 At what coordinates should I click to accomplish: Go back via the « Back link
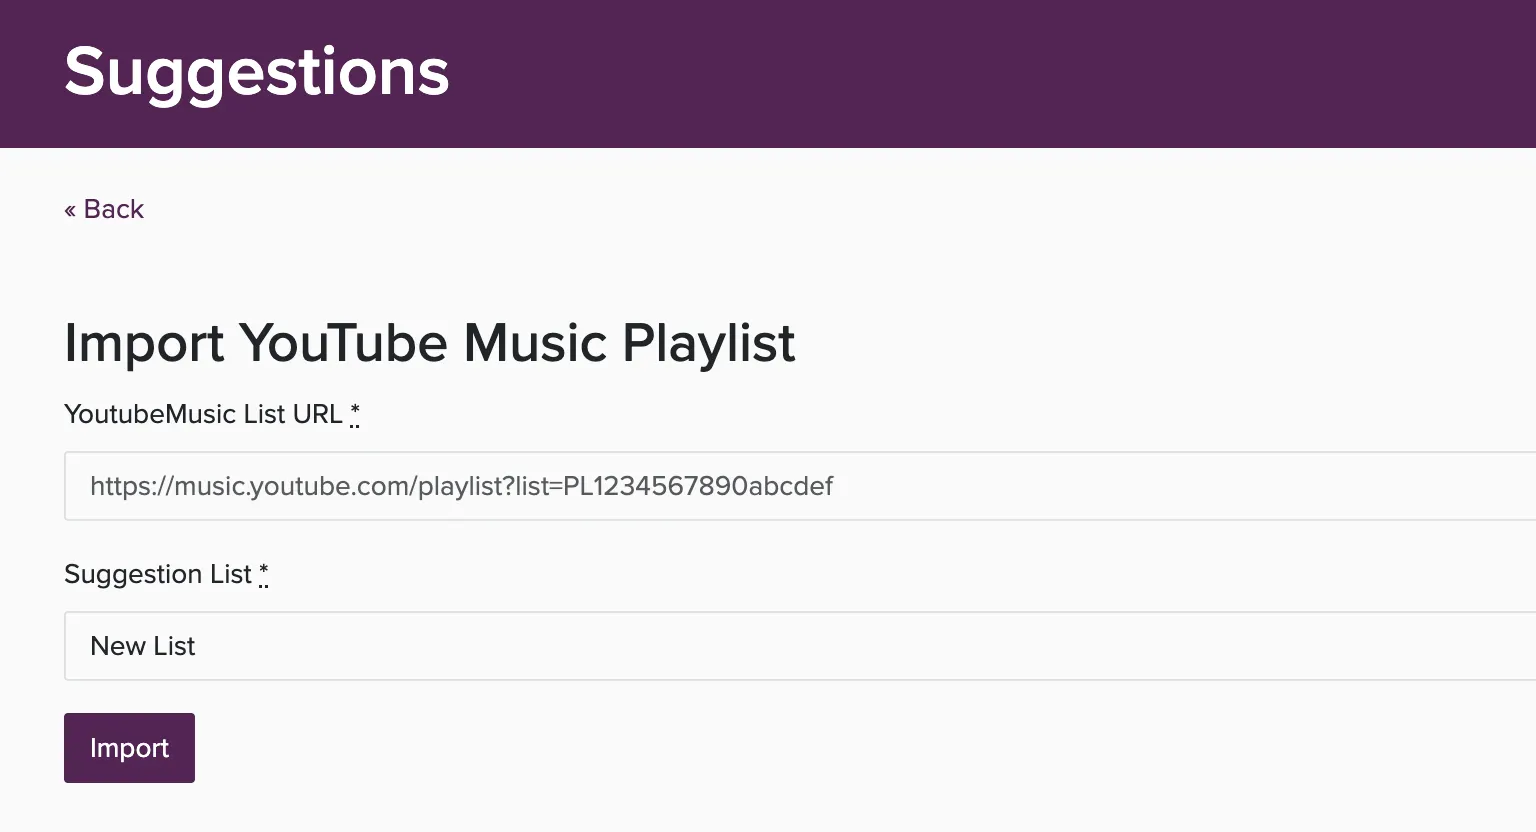104,209
